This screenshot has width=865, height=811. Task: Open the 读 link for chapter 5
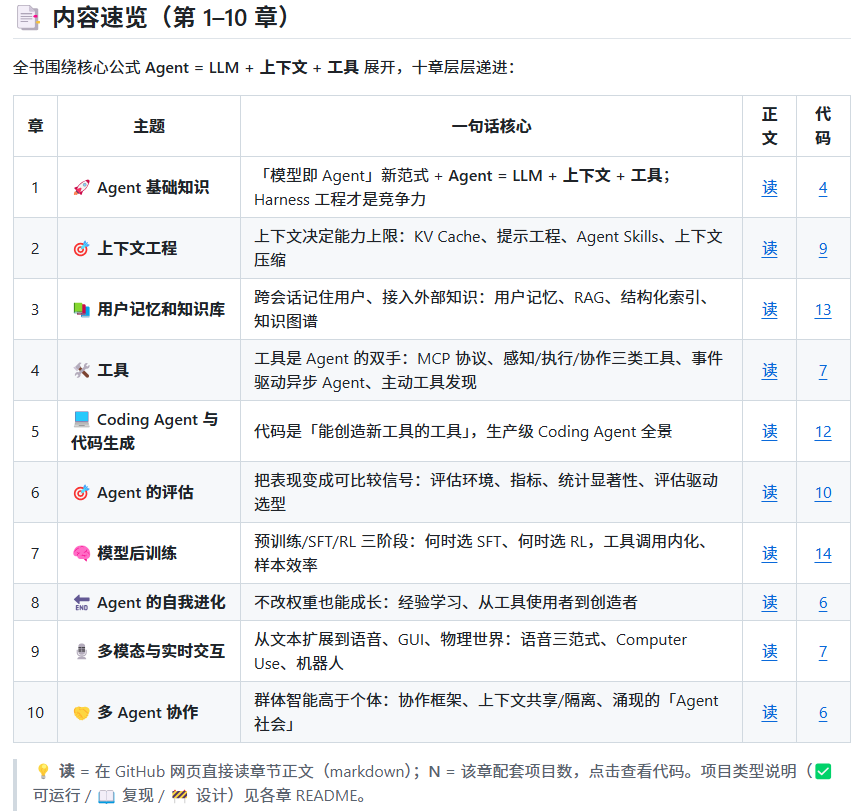click(770, 432)
